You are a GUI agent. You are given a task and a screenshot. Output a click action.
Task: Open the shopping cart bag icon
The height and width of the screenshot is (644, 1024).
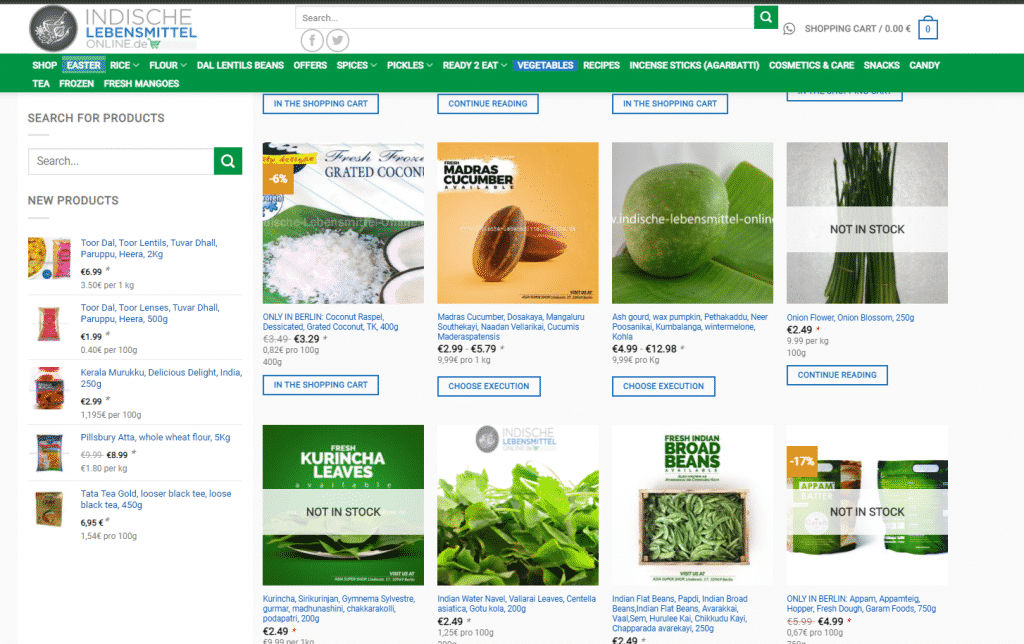927,29
